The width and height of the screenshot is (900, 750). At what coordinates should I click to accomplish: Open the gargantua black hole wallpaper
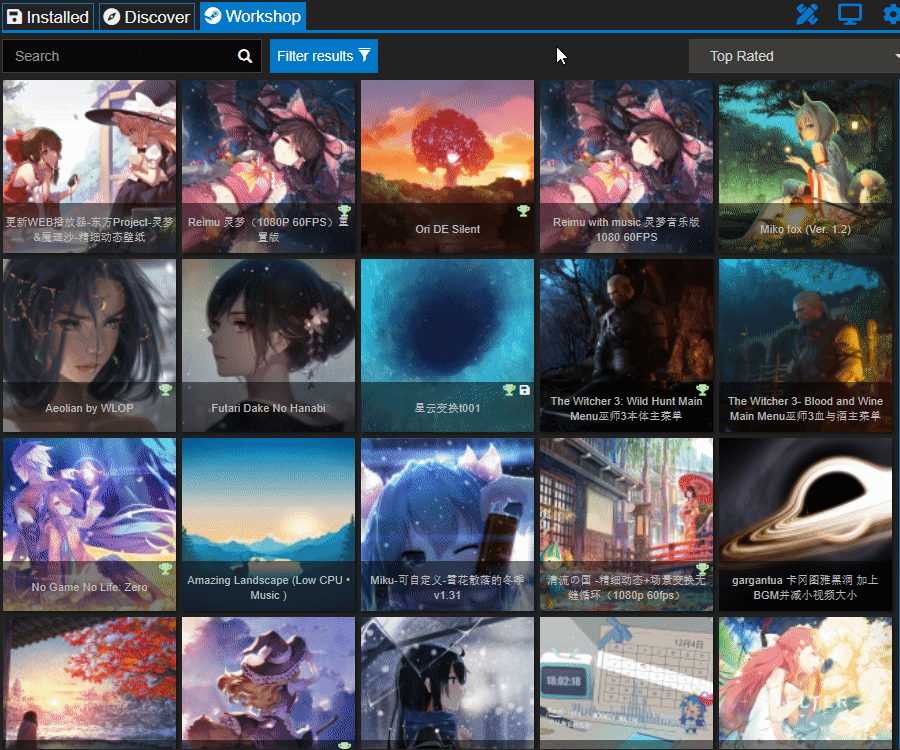(x=805, y=523)
